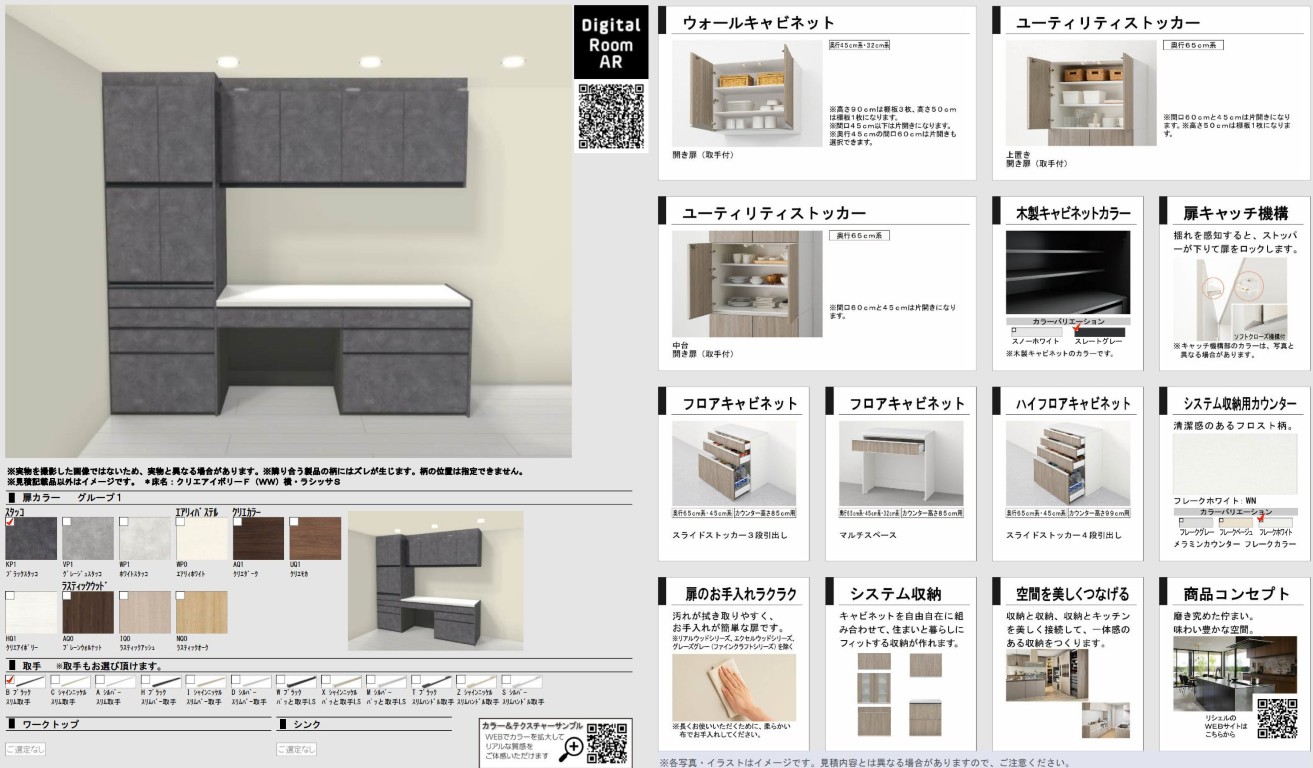Click the magnifier icon in color sample box

(573, 747)
